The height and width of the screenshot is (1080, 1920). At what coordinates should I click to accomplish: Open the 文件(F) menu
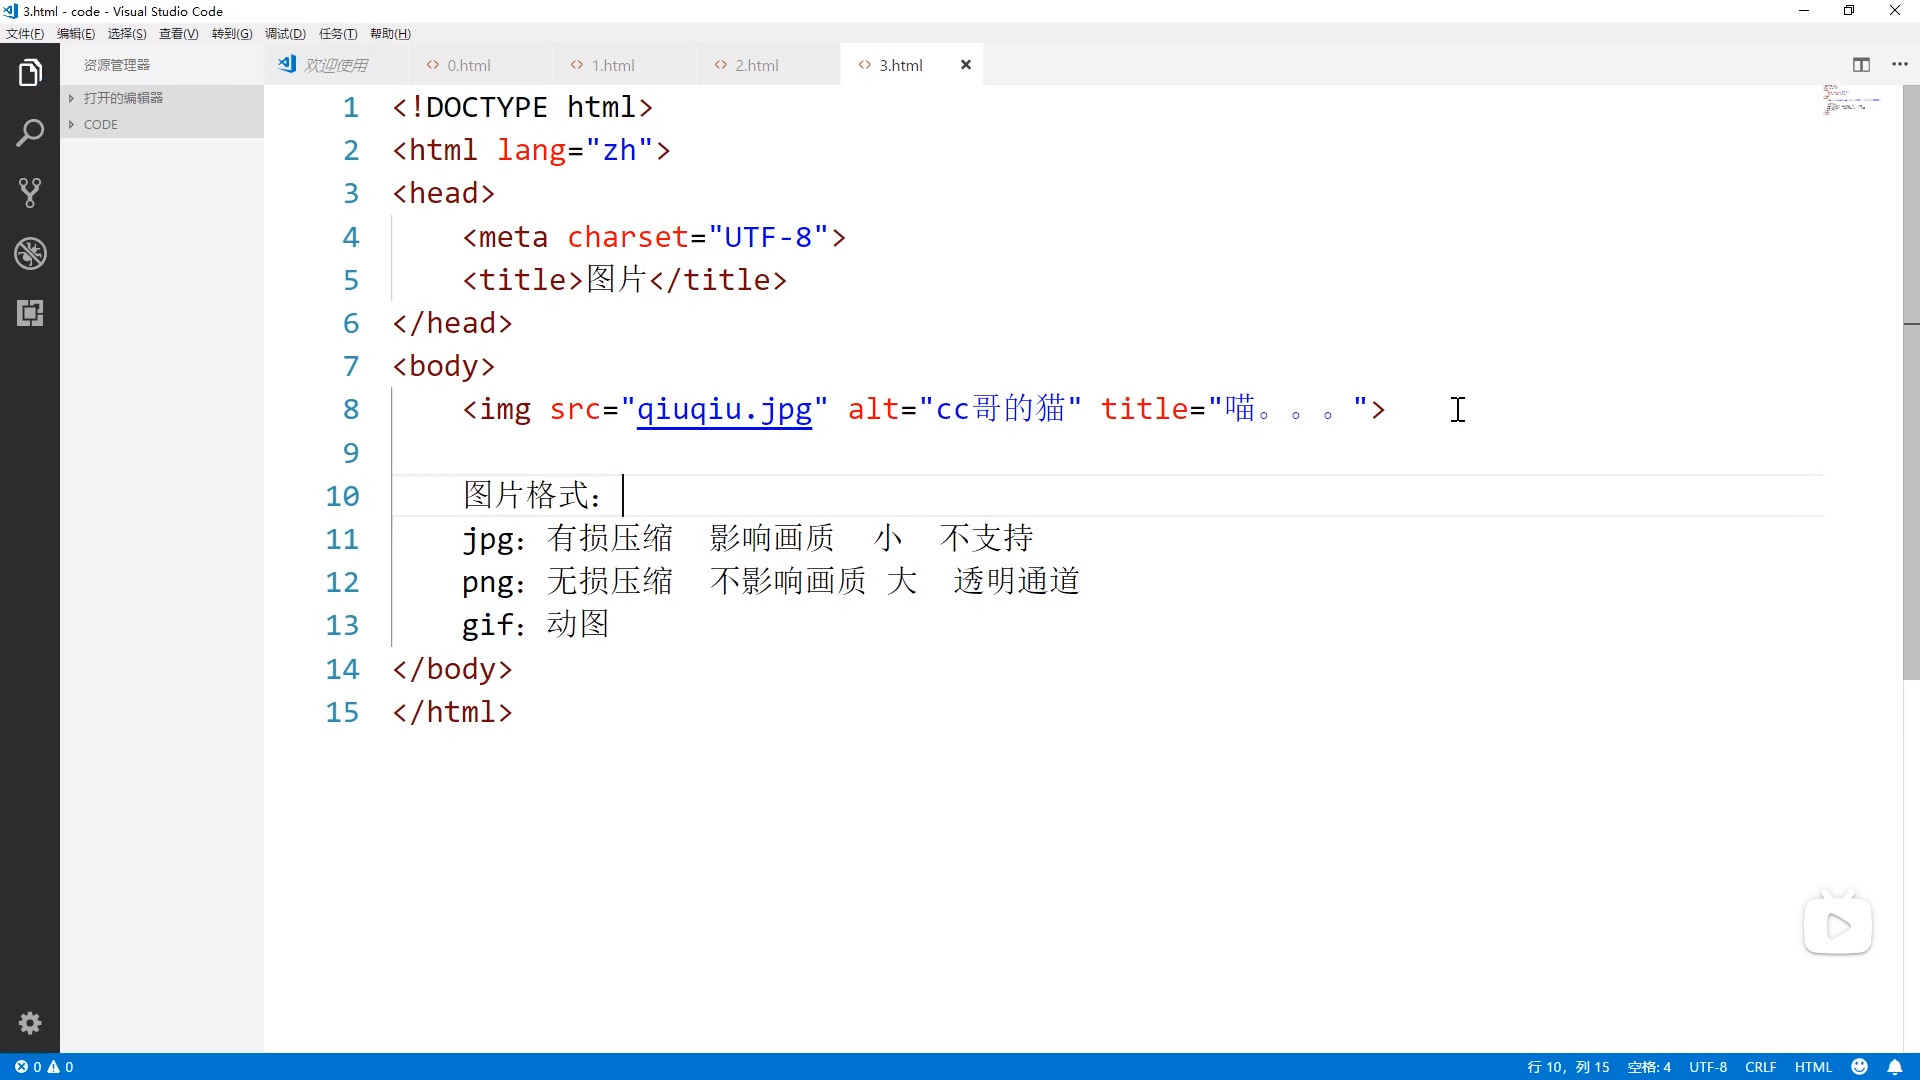[x=25, y=34]
